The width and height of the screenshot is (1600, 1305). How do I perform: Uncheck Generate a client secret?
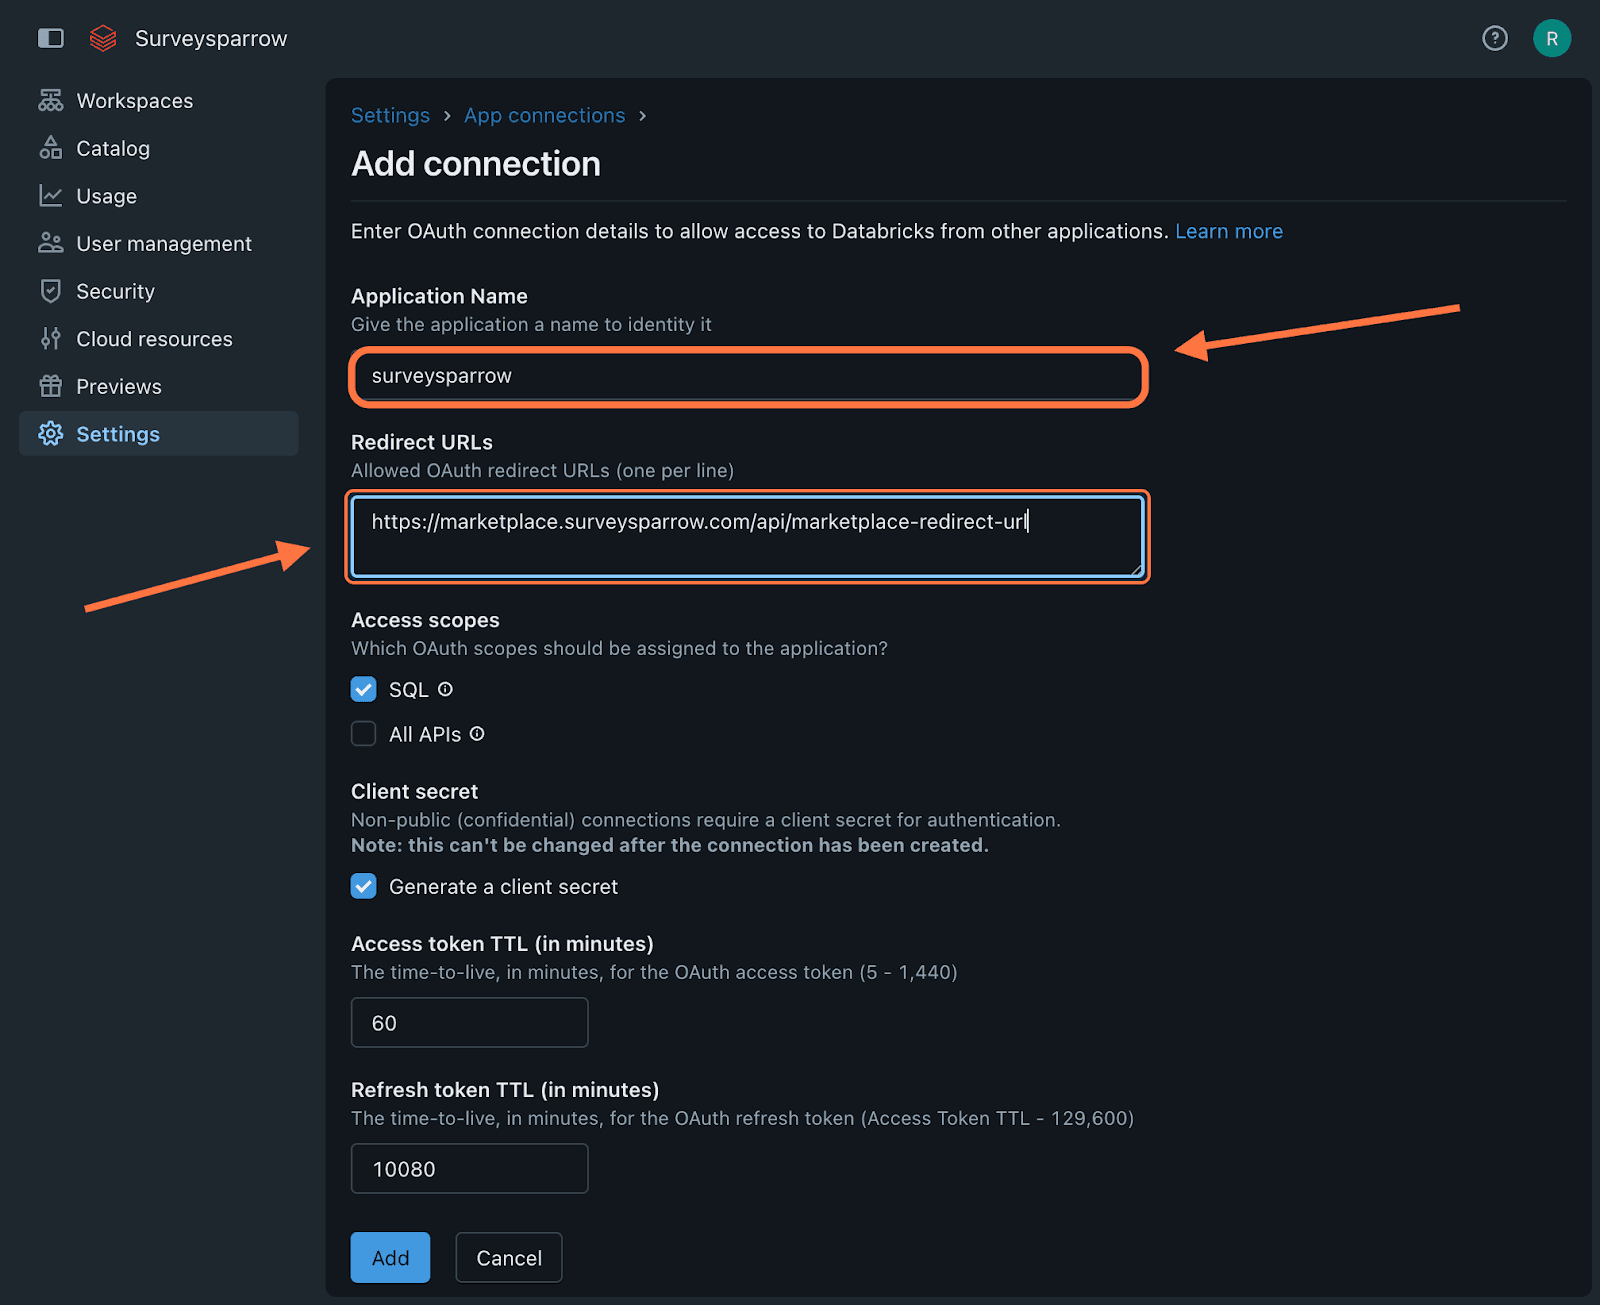(x=364, y=887)
